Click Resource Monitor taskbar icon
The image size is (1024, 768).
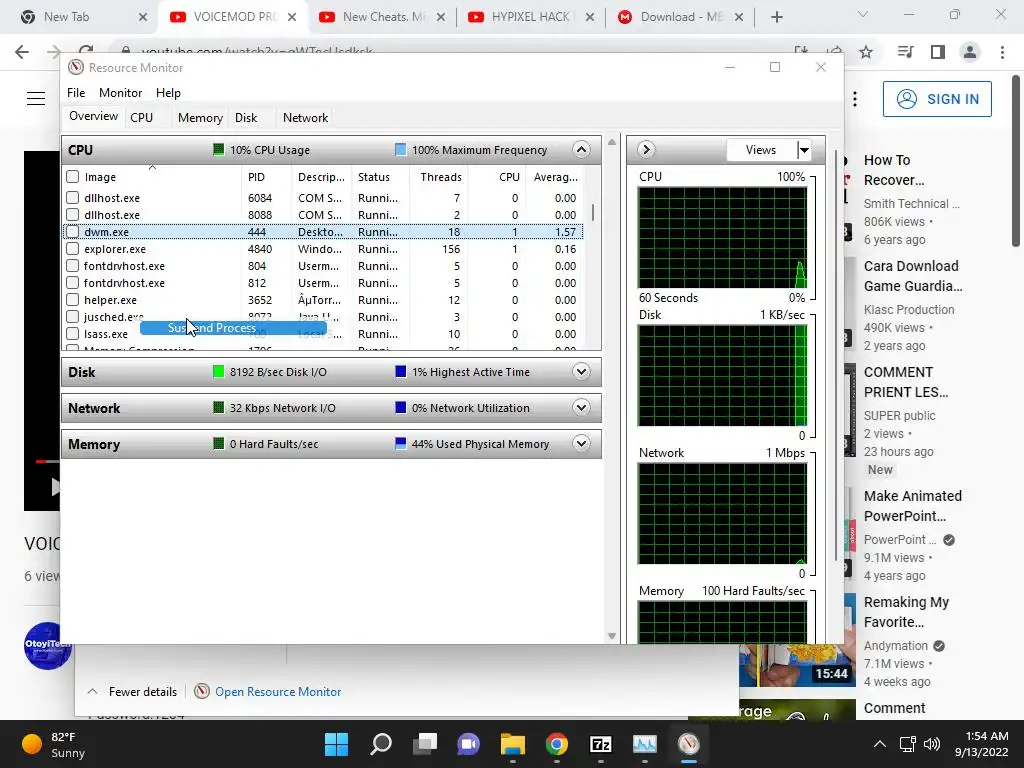coord(688,744)
